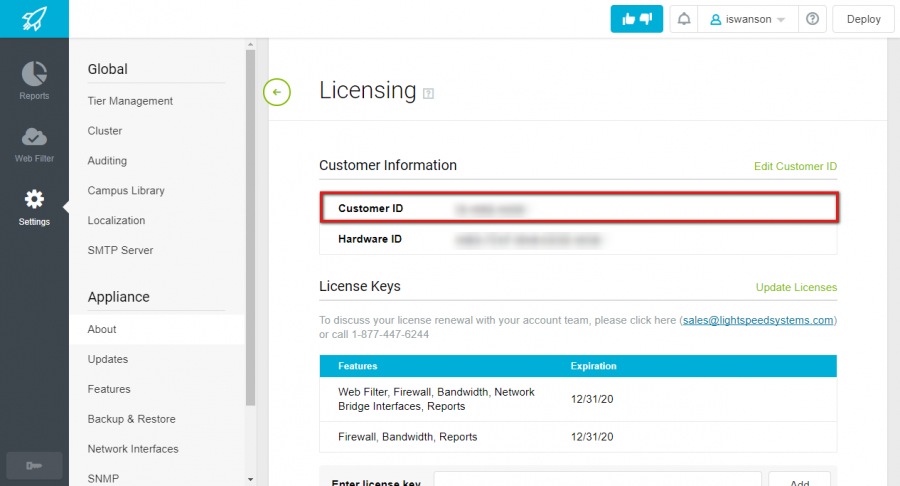Select the About menu item
The height and width of the screenshot is (486, 900).
[x=157, y=329]
